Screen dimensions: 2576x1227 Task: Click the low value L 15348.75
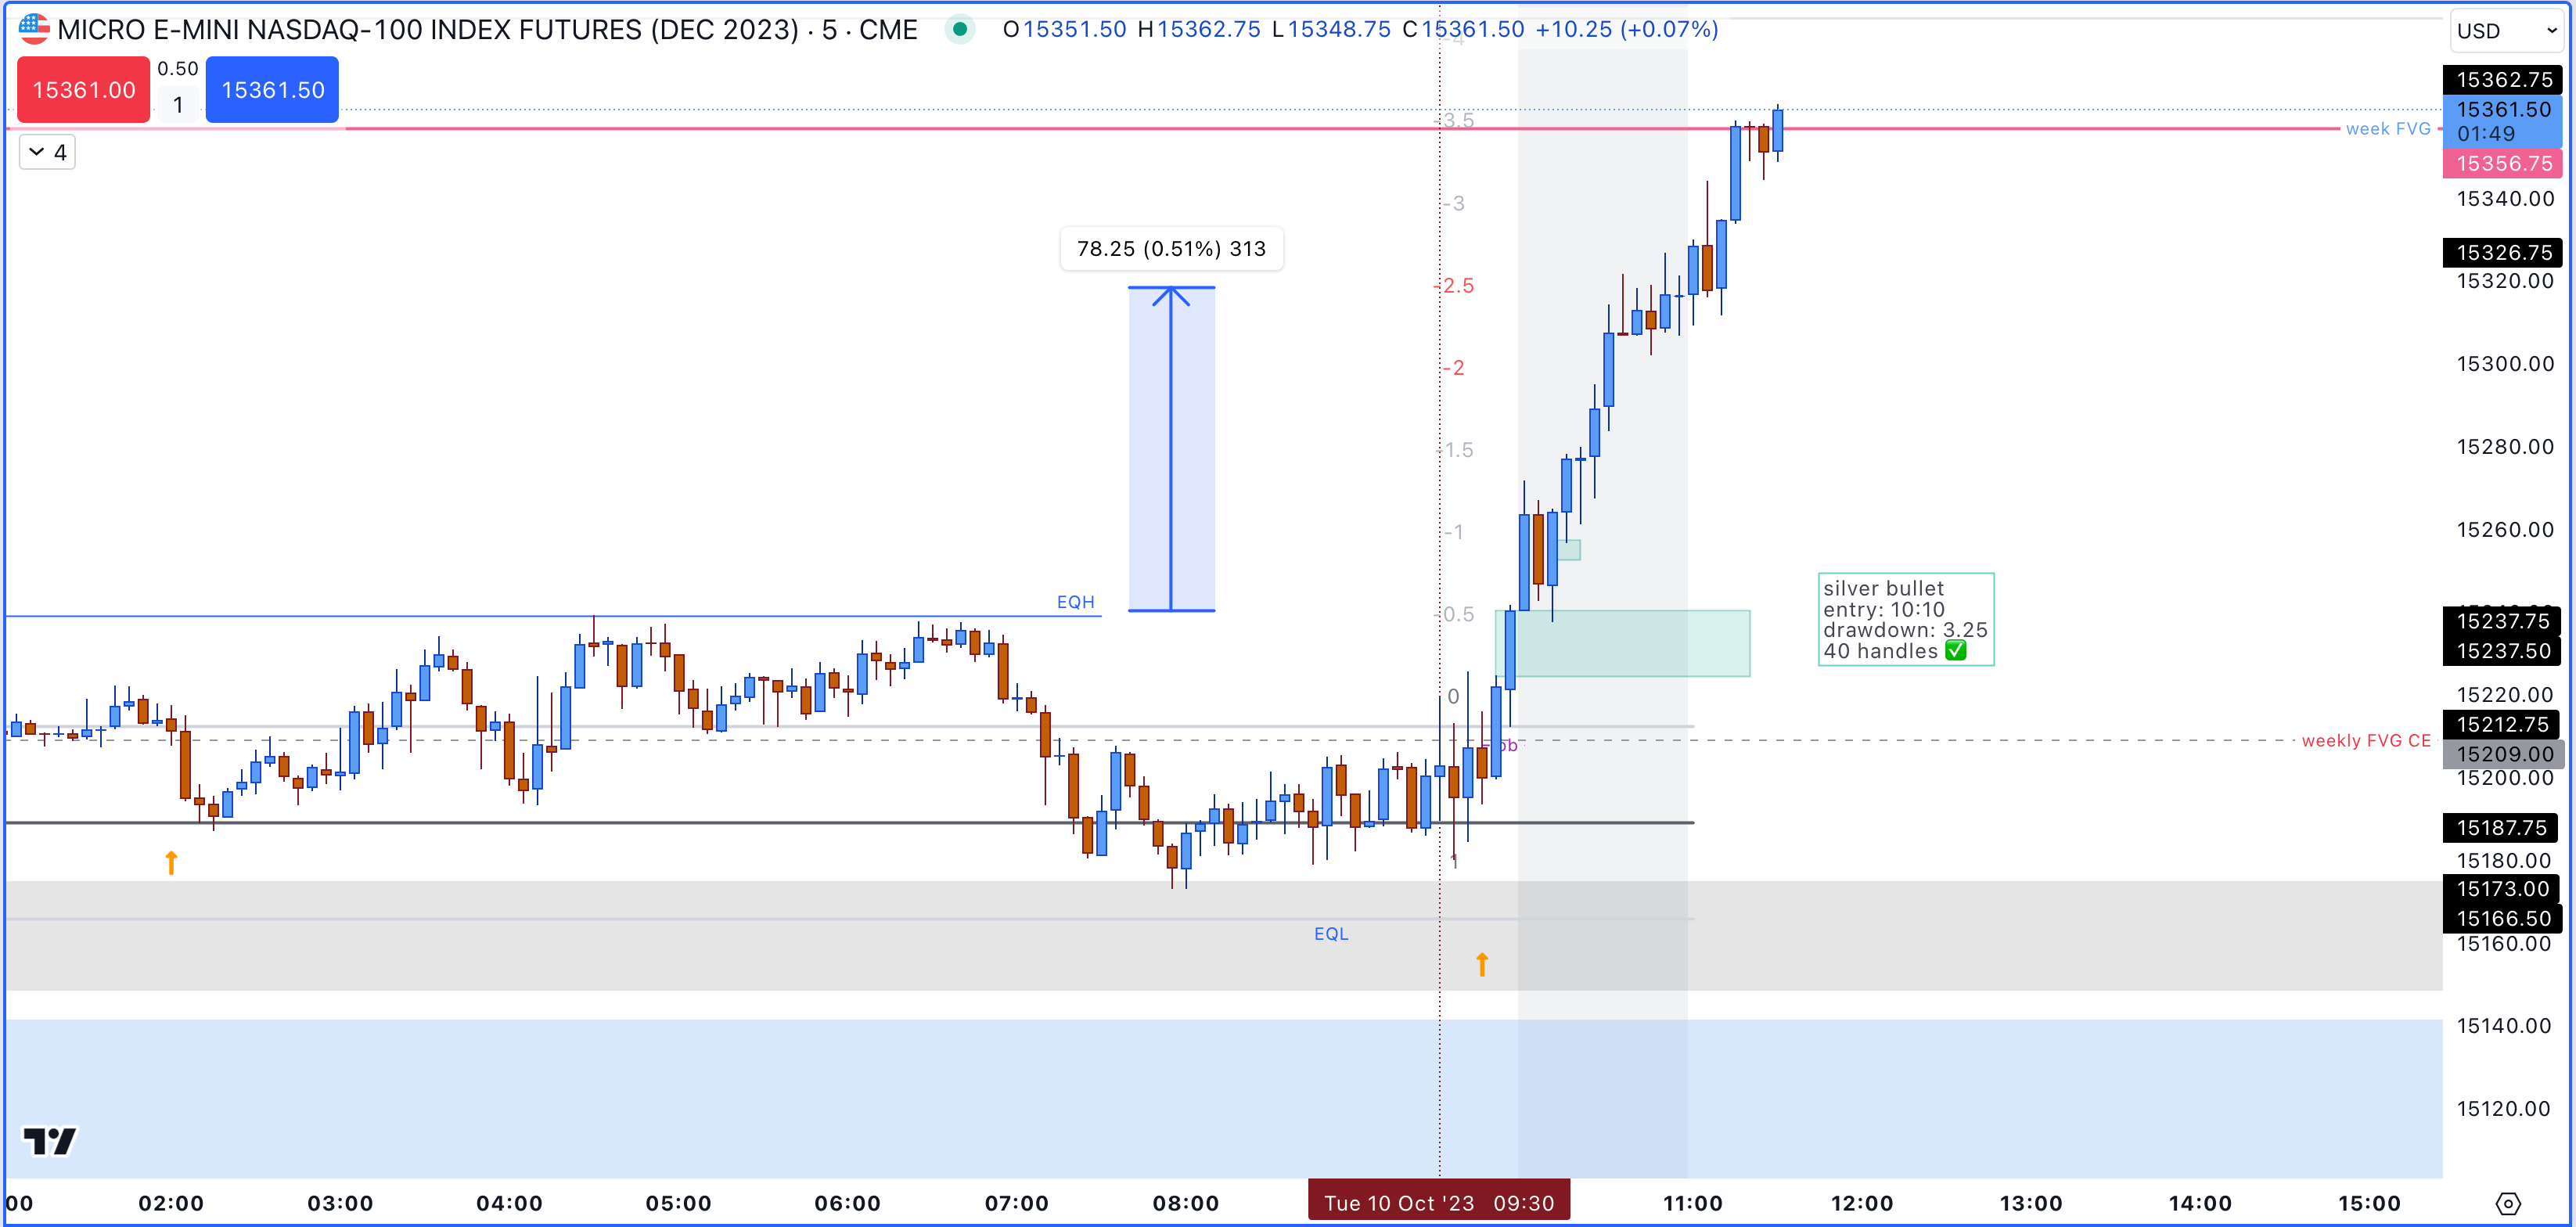(1331, 30)
